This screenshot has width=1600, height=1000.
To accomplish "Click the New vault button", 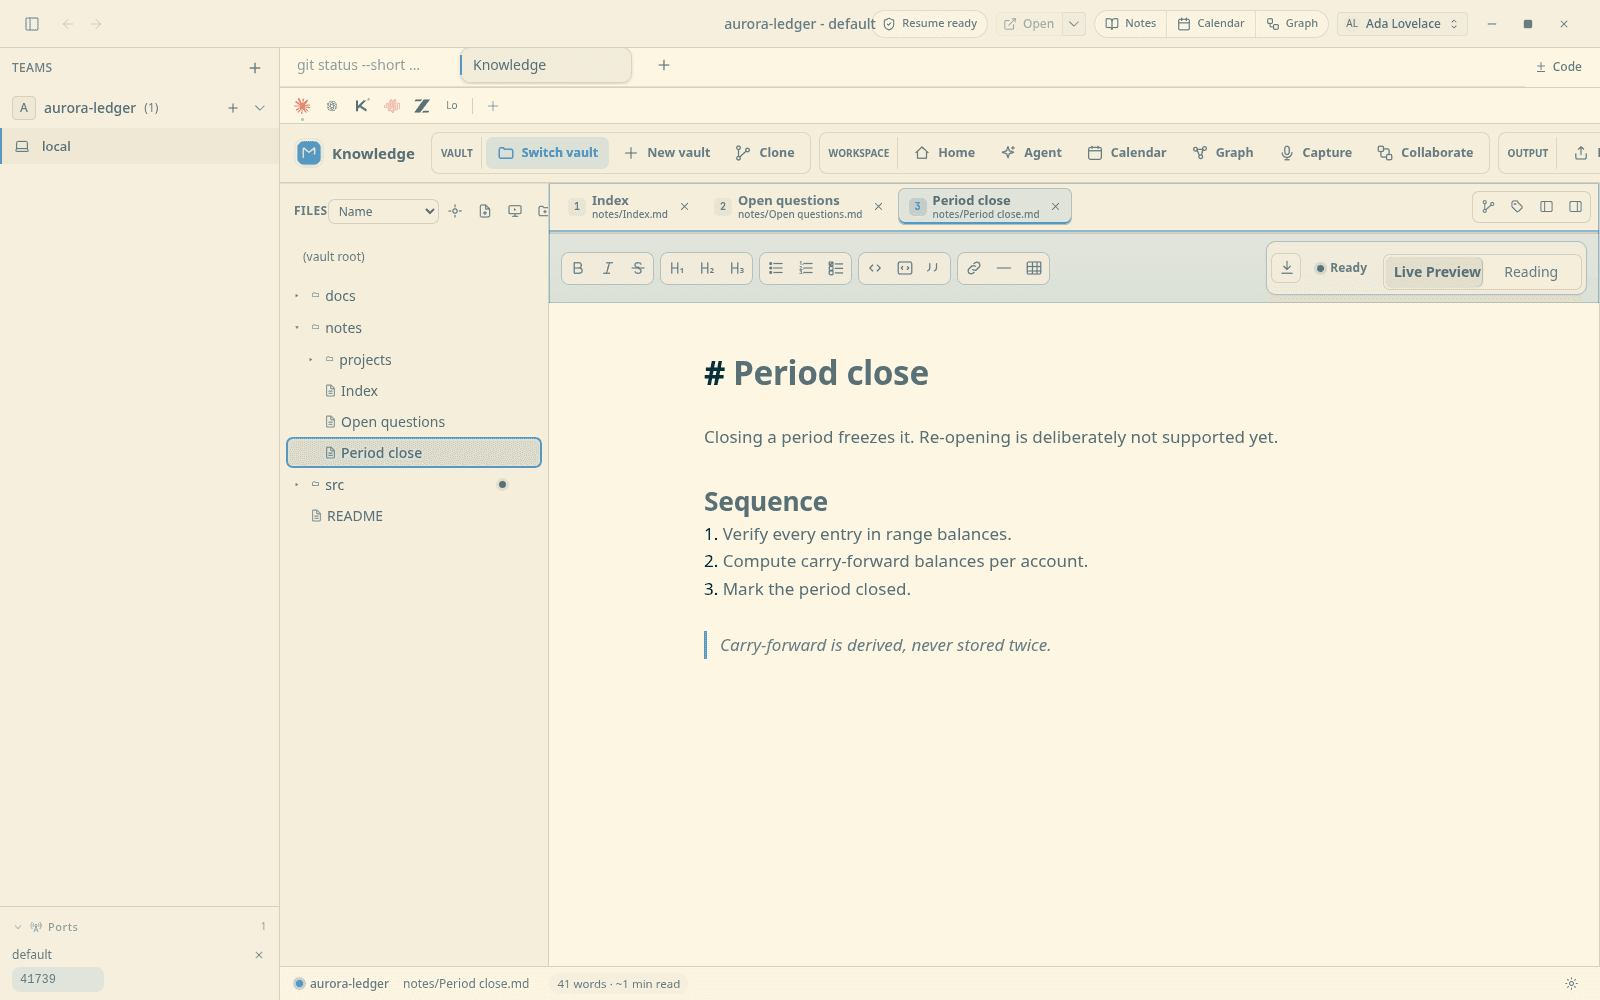I will [667, 153].
